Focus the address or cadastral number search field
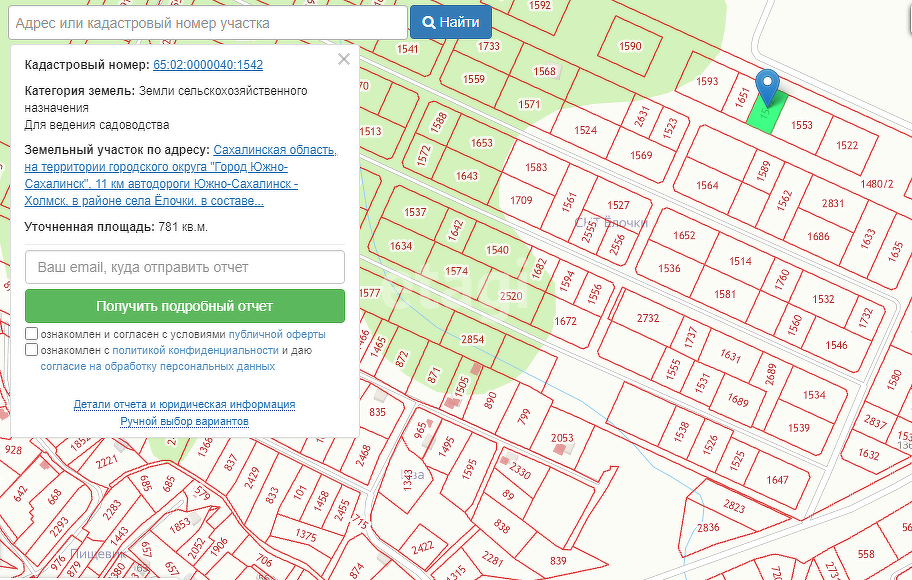Image resolution: width=912 pixels, height=580 pixels. coord(208,22)
